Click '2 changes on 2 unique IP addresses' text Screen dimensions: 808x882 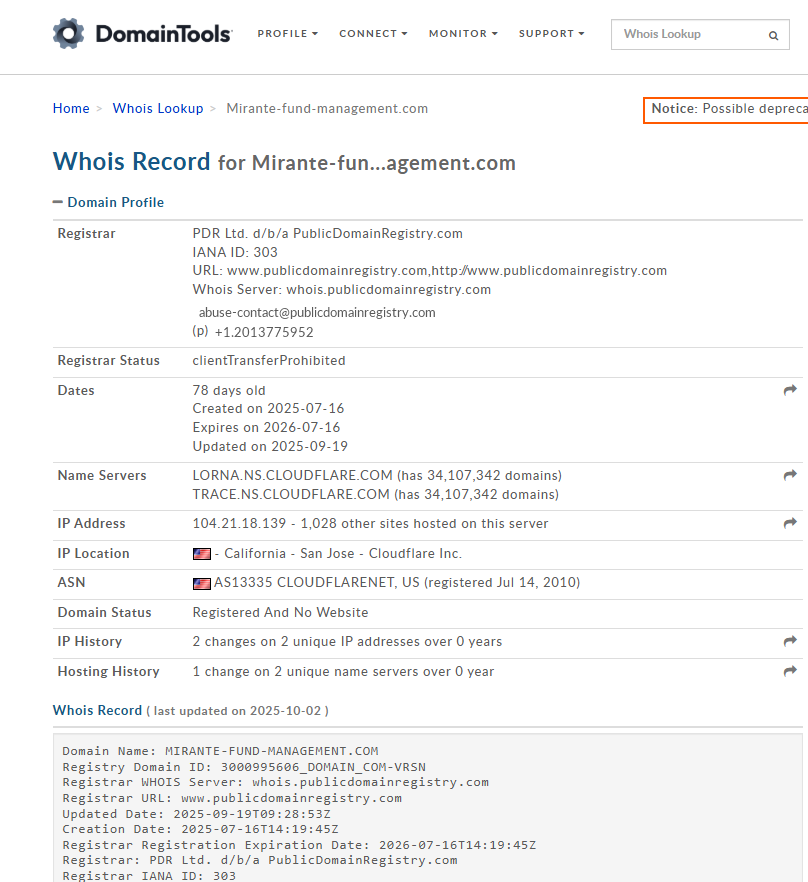point(347,642)
